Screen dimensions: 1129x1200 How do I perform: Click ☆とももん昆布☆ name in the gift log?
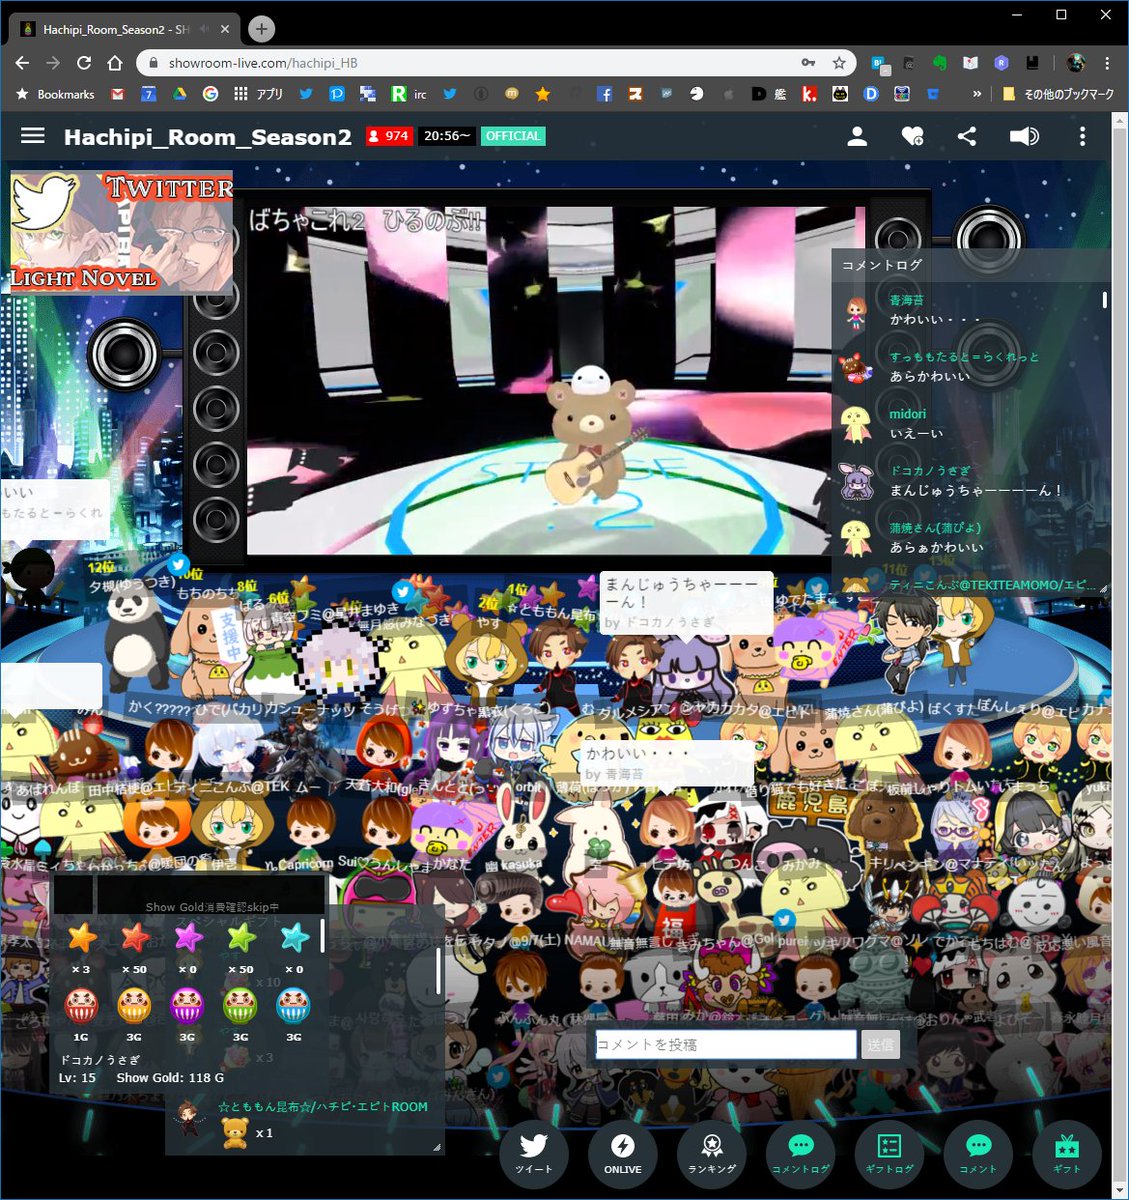click(323, 1107)
